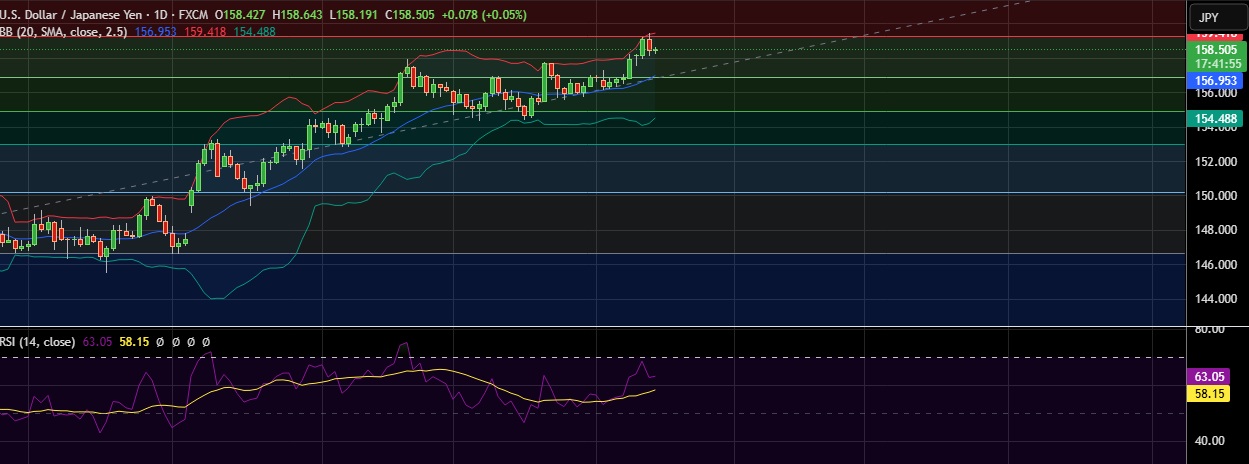This screenshot has width=1249, height=464.
Task: Click the teal 154.488 value in BB legend
Action: (254, 32)
